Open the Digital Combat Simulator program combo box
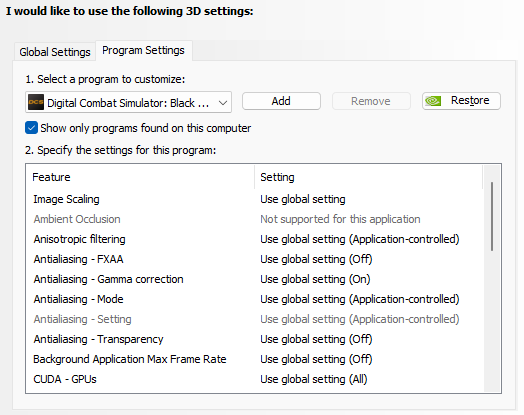The image size is (524, 415). click(128, 102)
